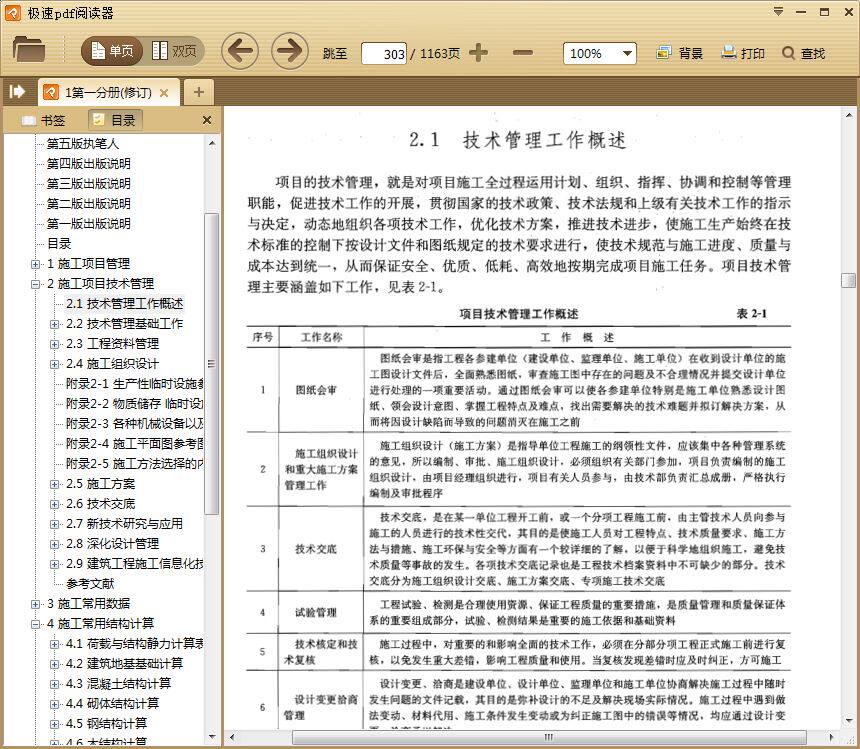
Task: Switch to bookmarks tab (书签)
Action: pyautogui.click(x=43, y=120)
